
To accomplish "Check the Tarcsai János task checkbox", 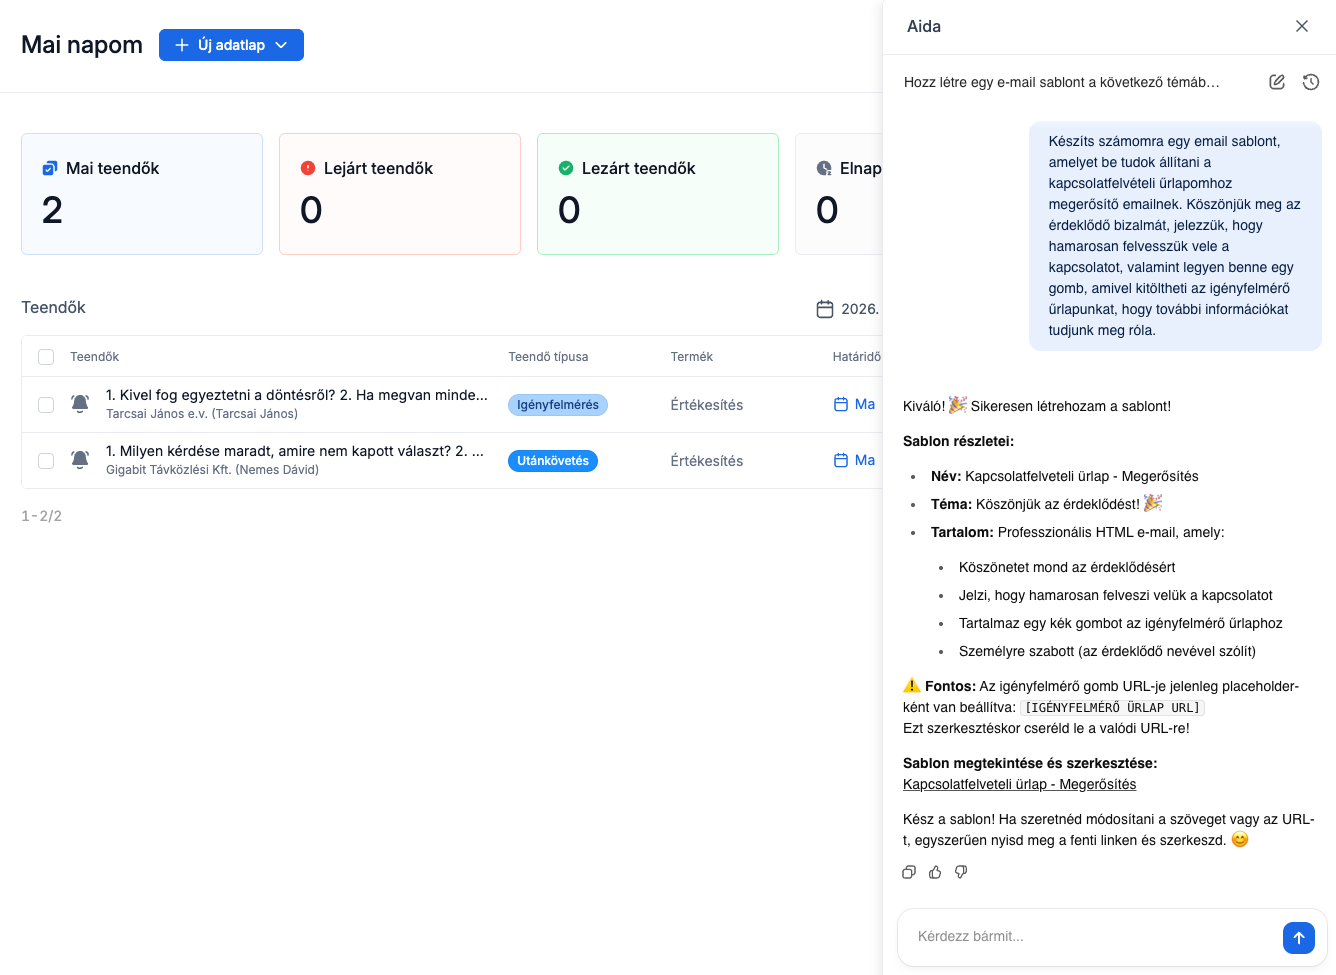I will 46,405.
